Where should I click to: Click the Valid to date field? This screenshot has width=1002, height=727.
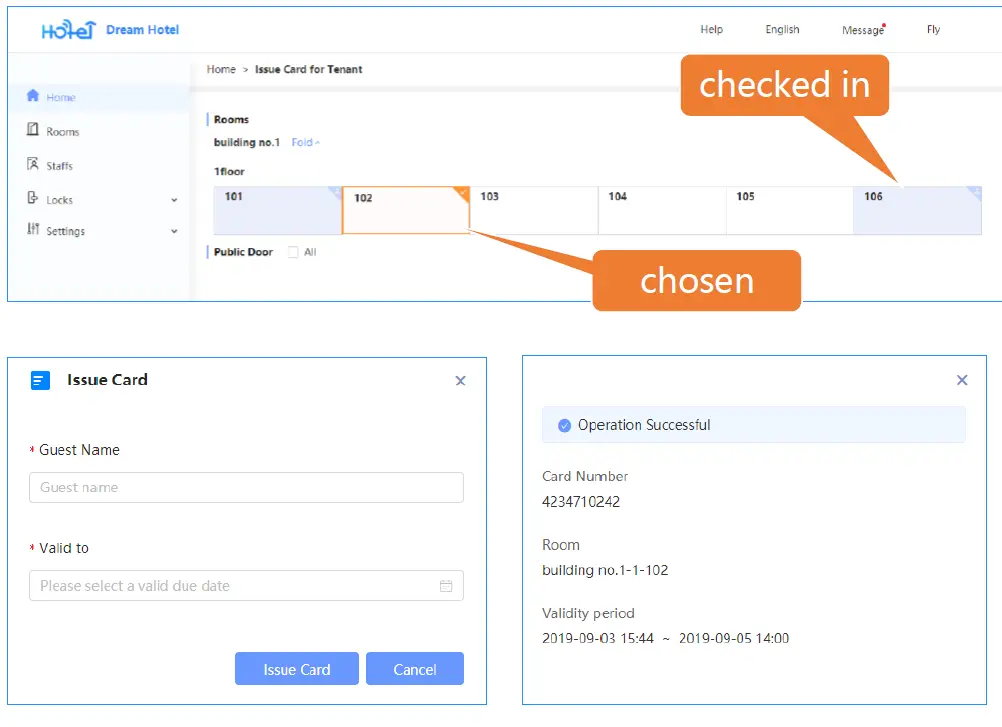pyautogui.click(x=246, y=586)
